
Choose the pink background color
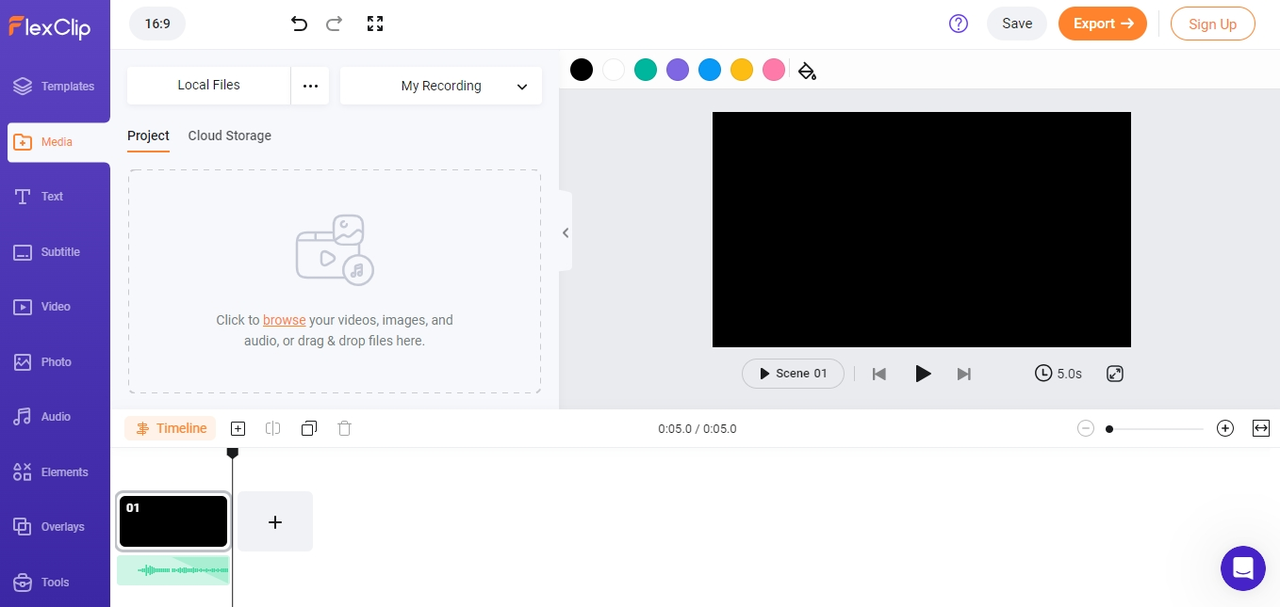773,69
